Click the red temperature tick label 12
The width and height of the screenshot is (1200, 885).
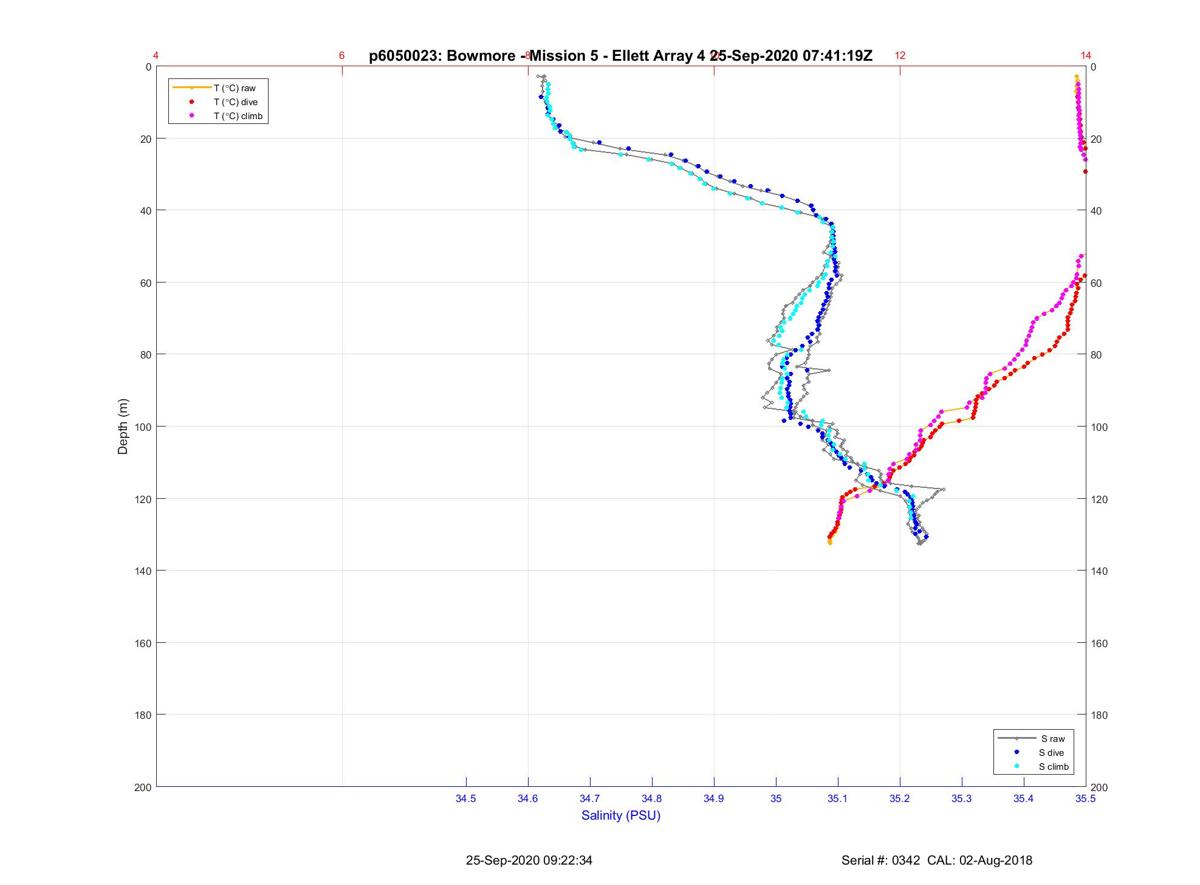coord(900,56)
